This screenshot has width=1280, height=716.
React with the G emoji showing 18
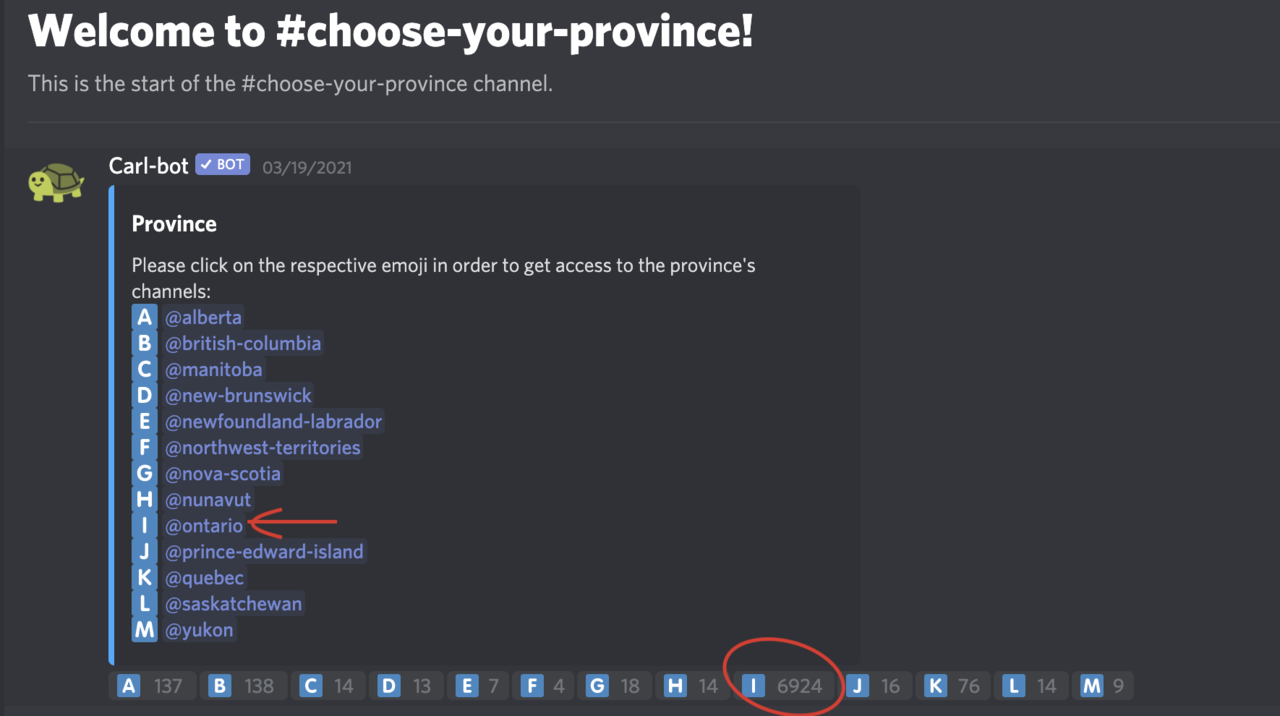click(612, 686)
